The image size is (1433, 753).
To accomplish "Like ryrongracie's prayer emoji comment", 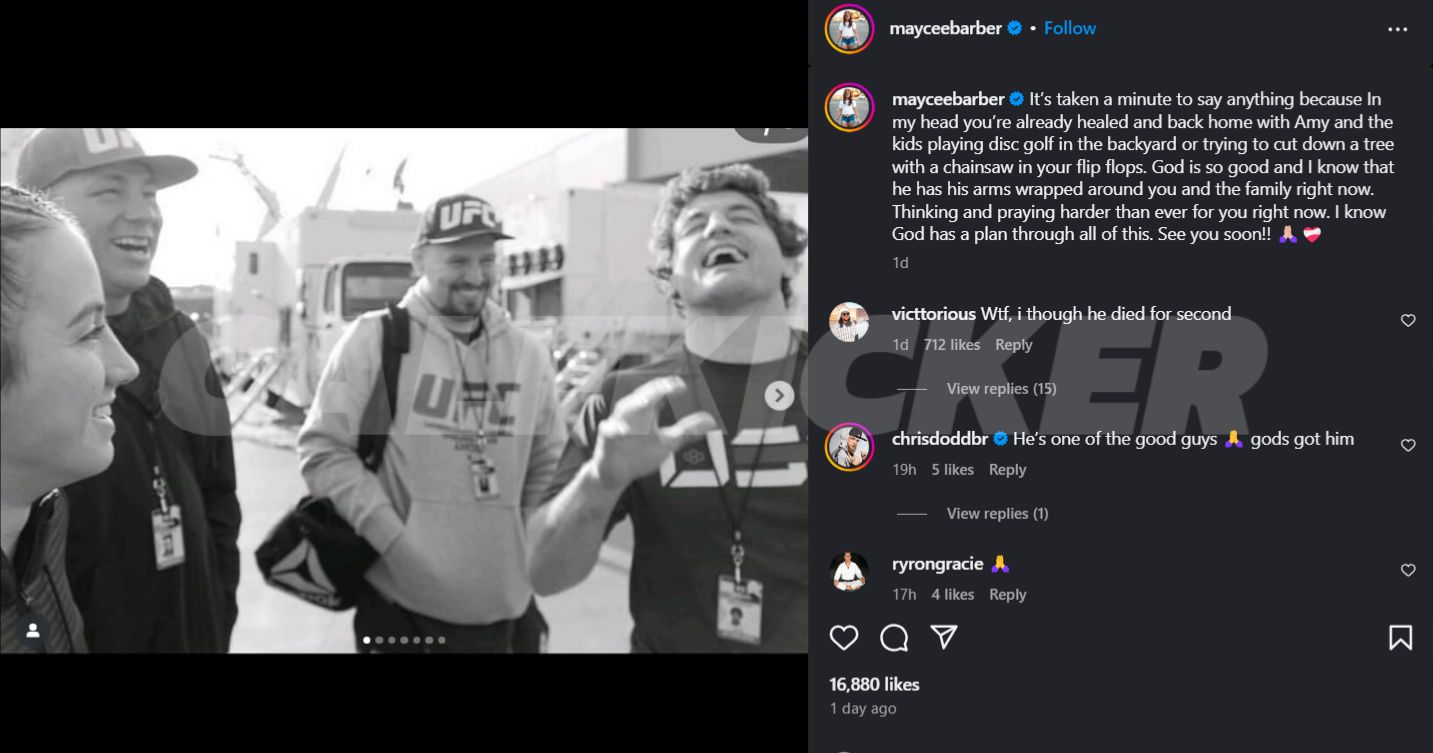I will point(1408,570).
